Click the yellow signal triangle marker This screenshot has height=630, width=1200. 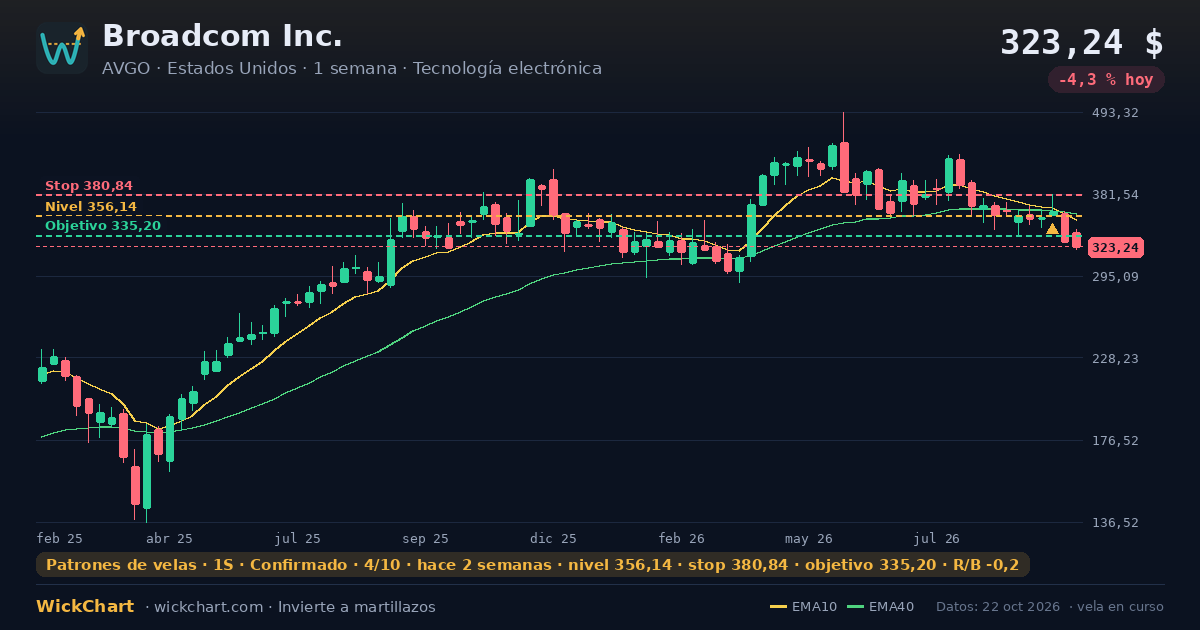[x=1052, y=229]
